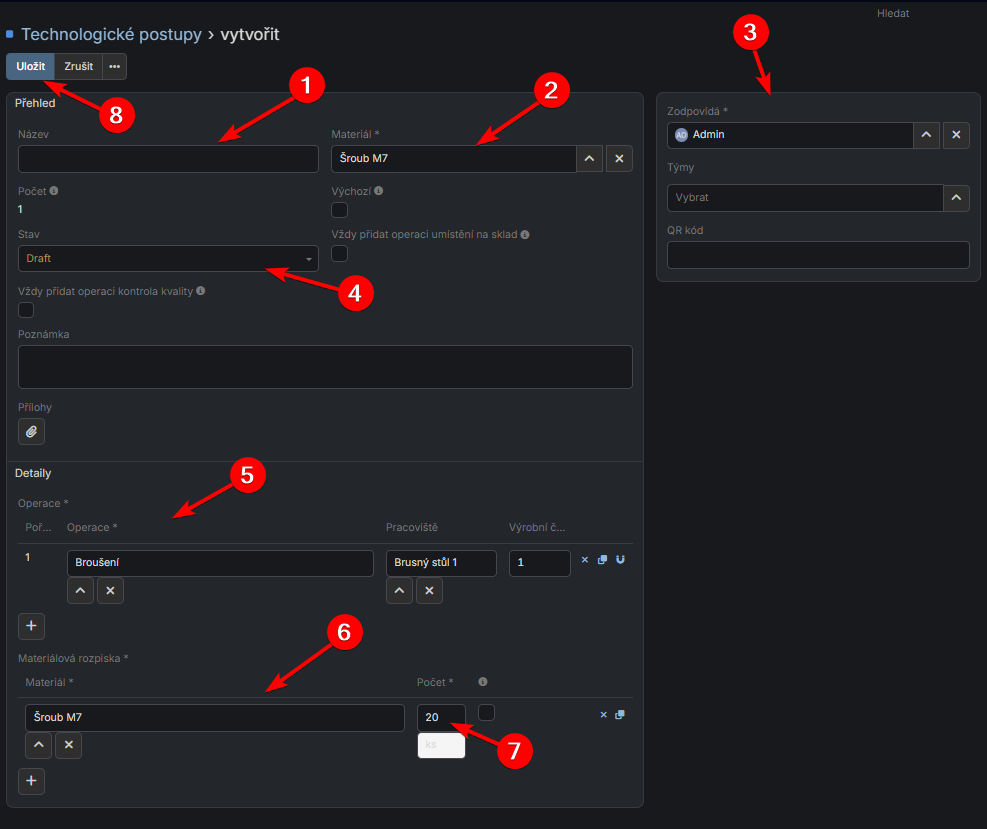Save the form with Uložit
987x829 pixels.
pos(31,66)
